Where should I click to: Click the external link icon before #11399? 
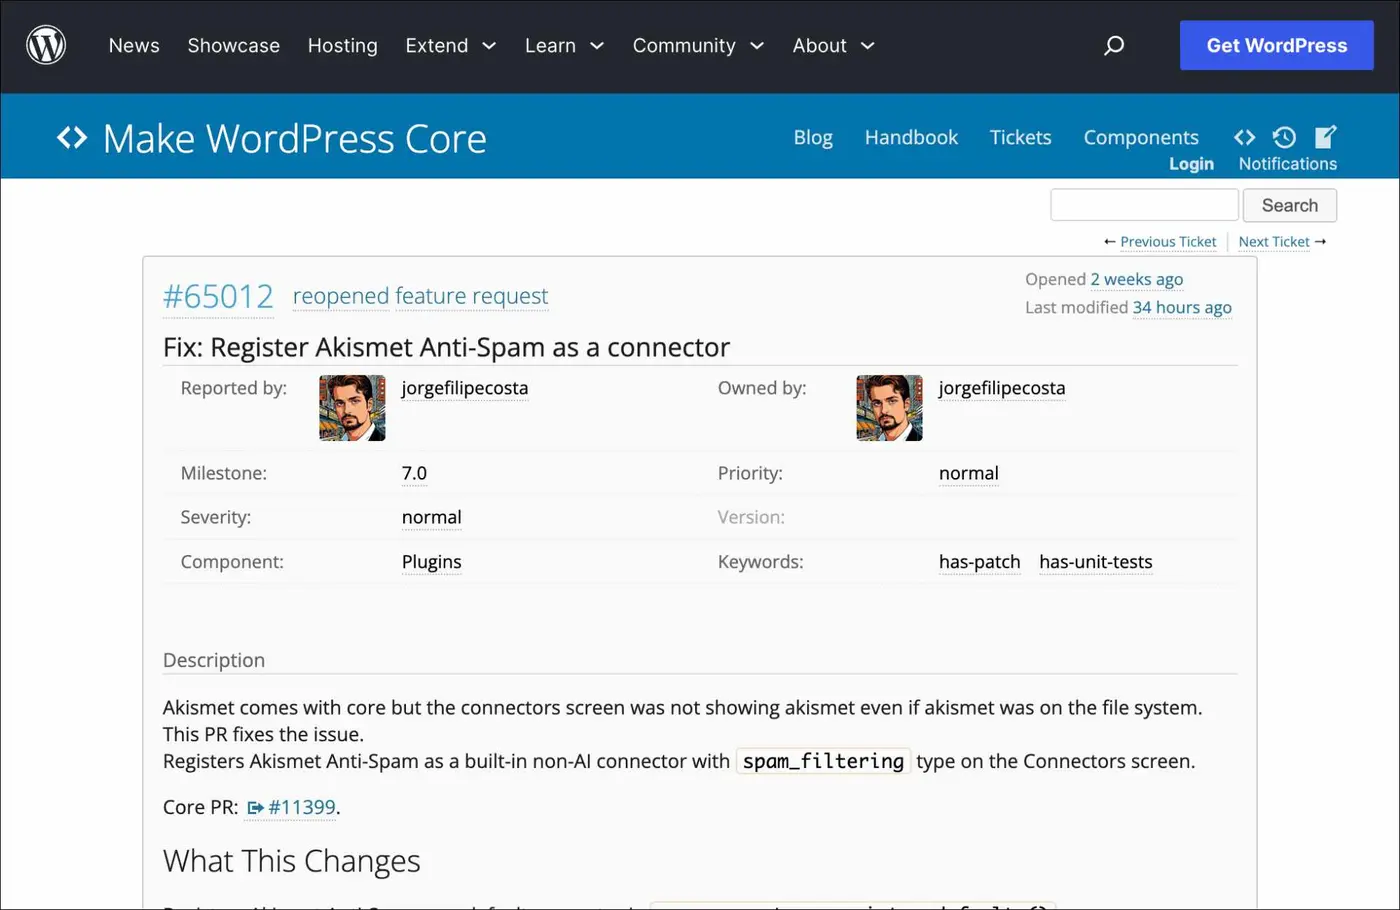point(252,806)
